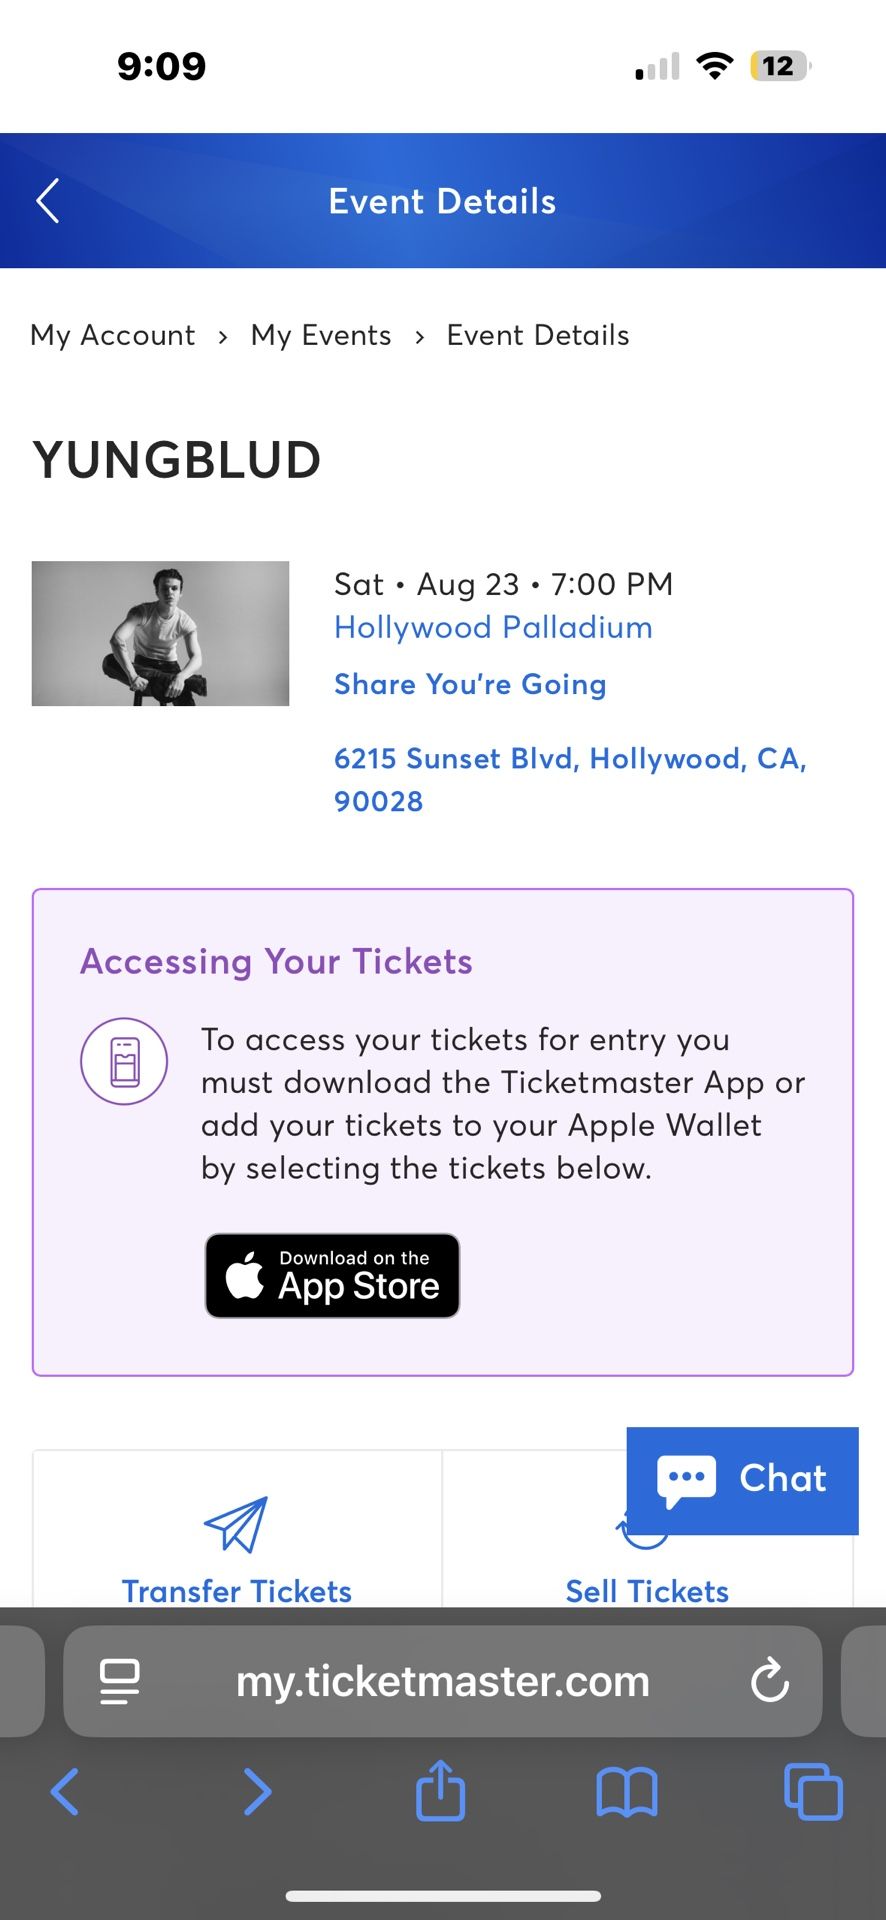Tap Share You're Going link
886x1920 pixels.
(x=470, y=684)
